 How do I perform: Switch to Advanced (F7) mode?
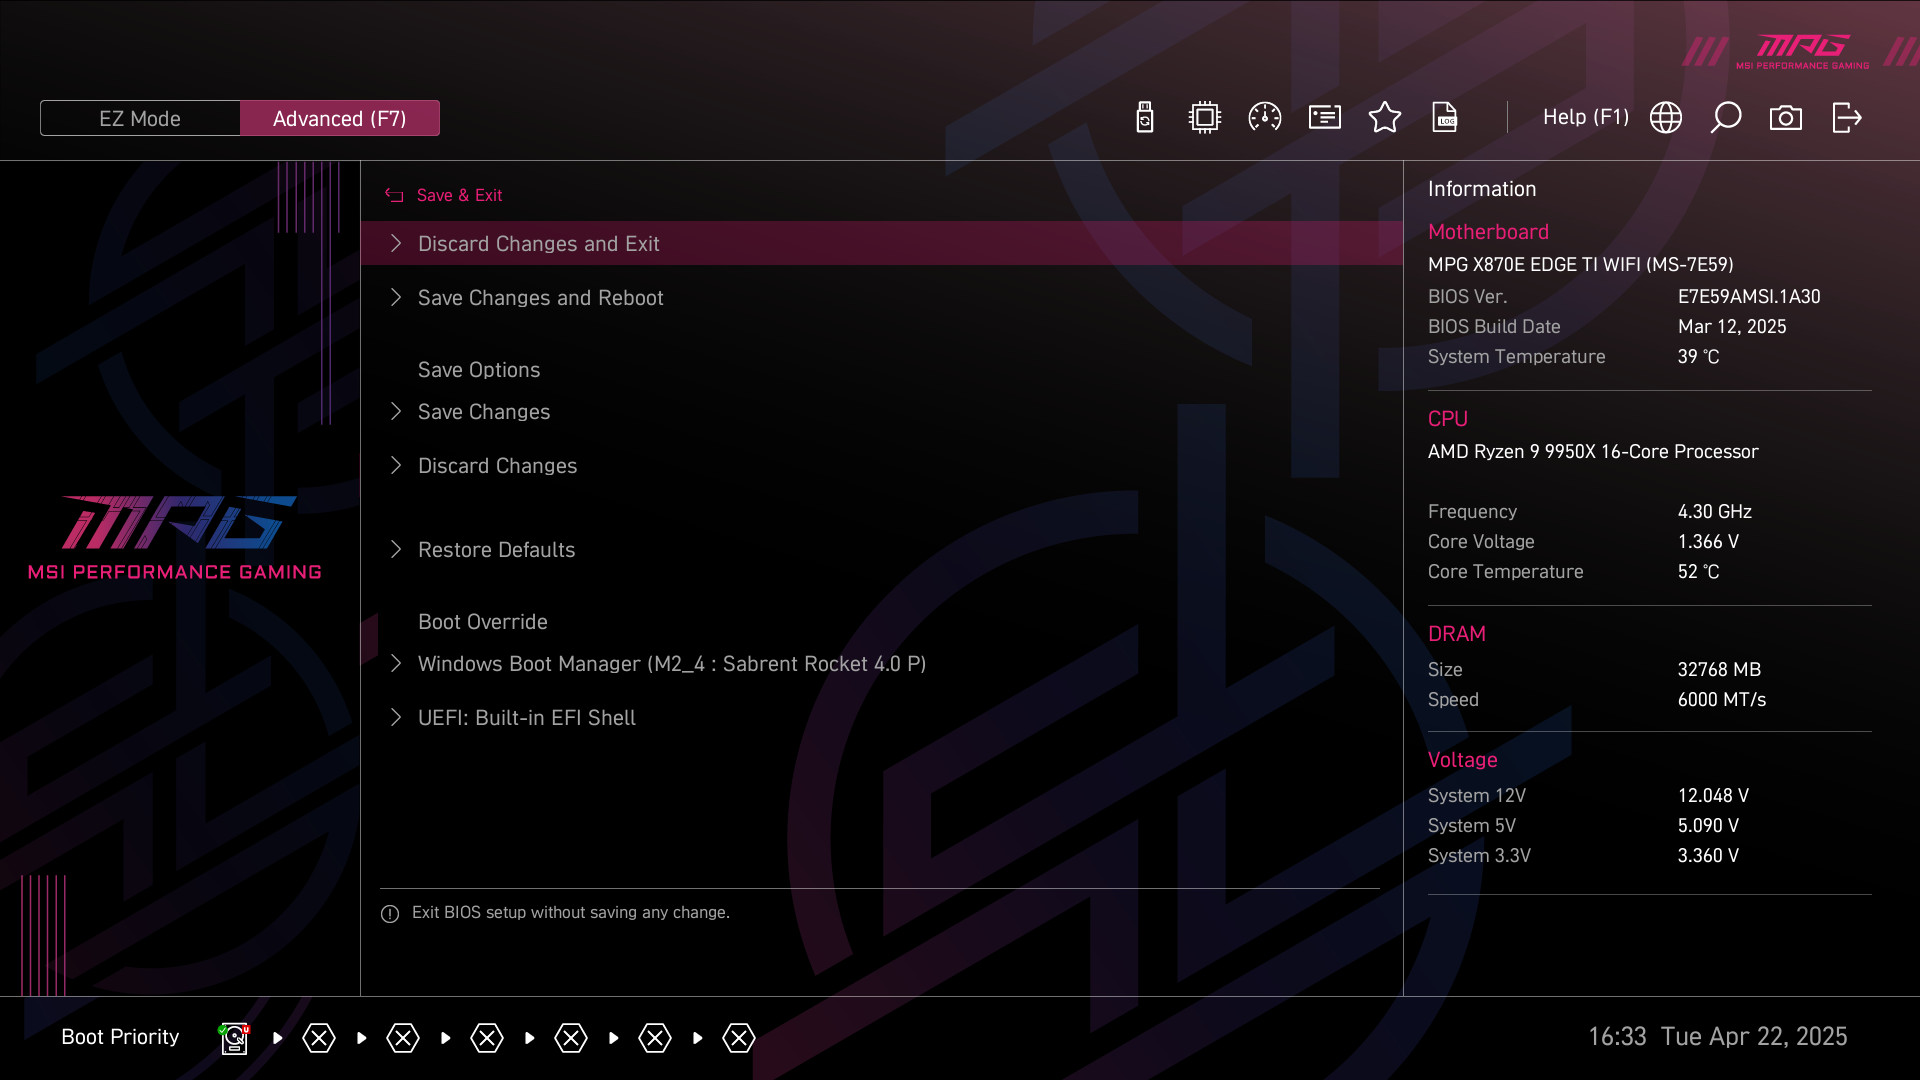point(340,118)
